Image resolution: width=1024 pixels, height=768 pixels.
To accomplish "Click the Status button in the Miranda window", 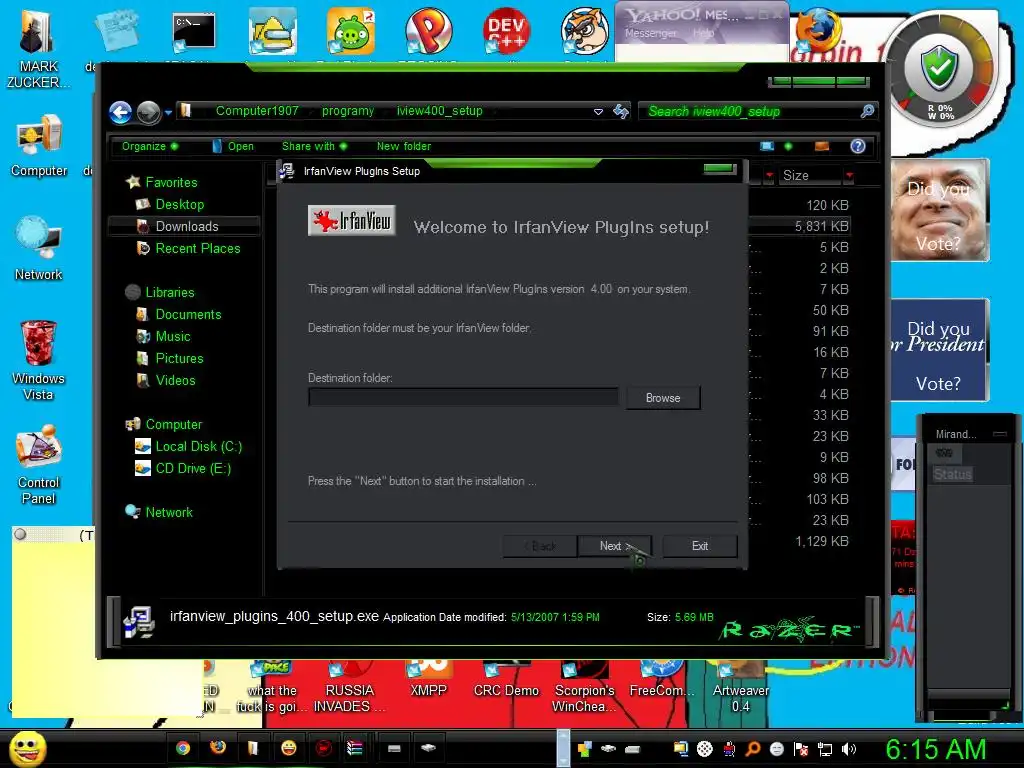I will (952, 474).
